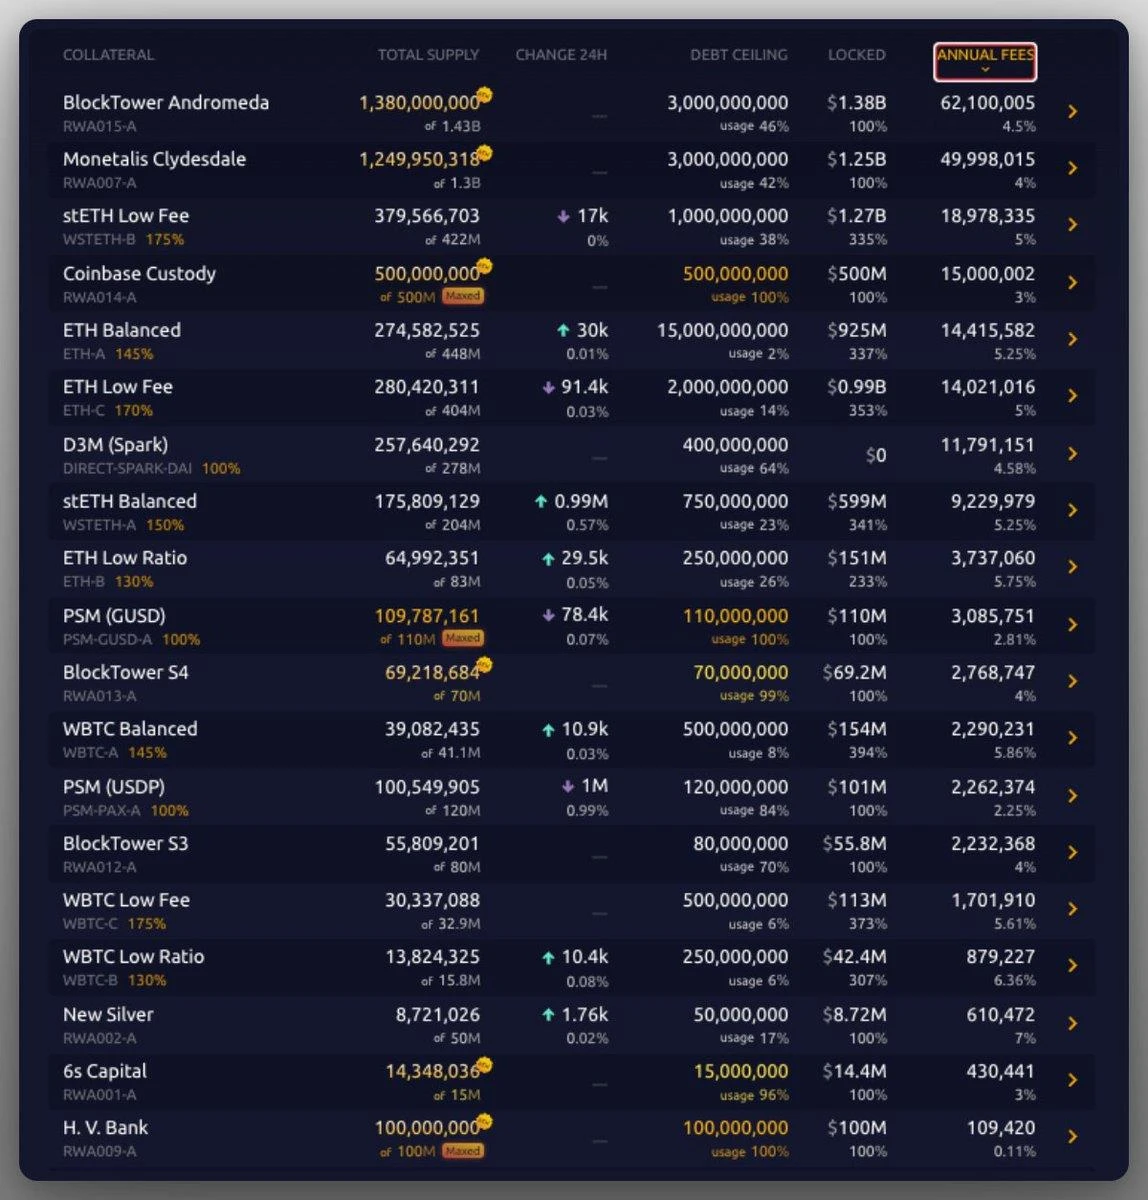Toggle the sort direction chevron under ANNUAL FEES
The image size is (1148, 1200).
[x=986, y=69]
